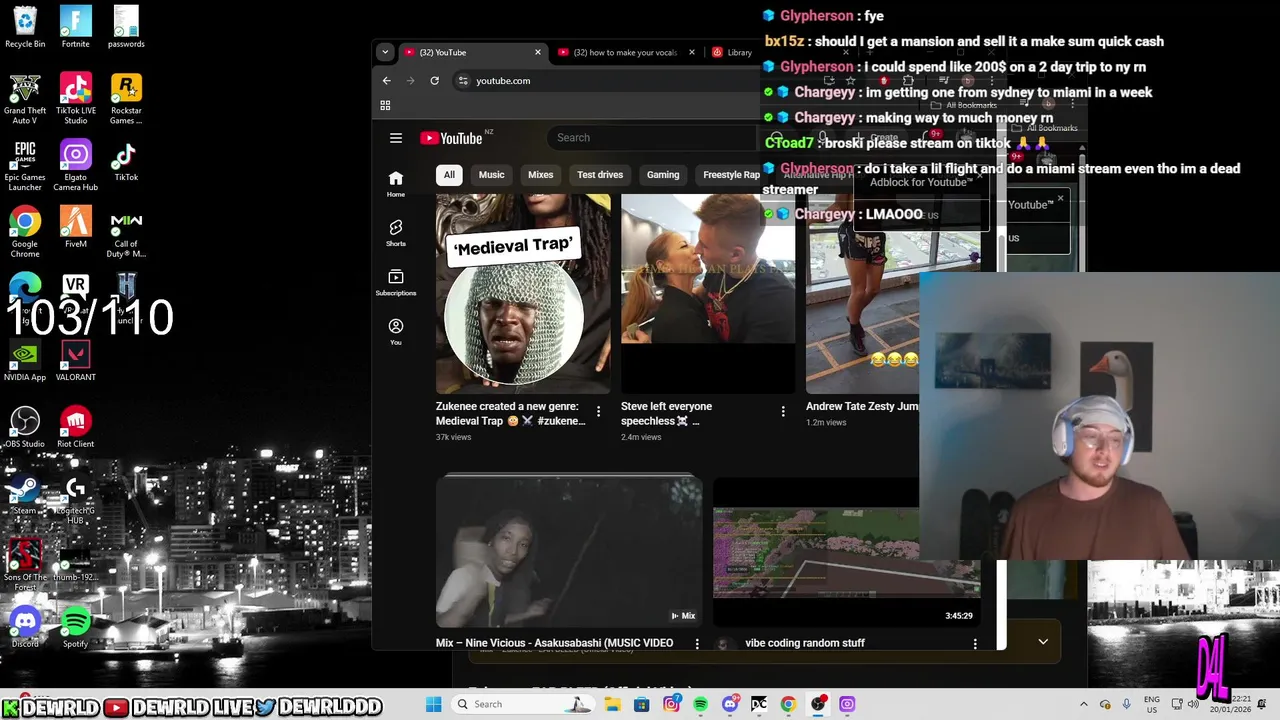
Task: Switch to the Library browser tab
Action: point(734,52)
